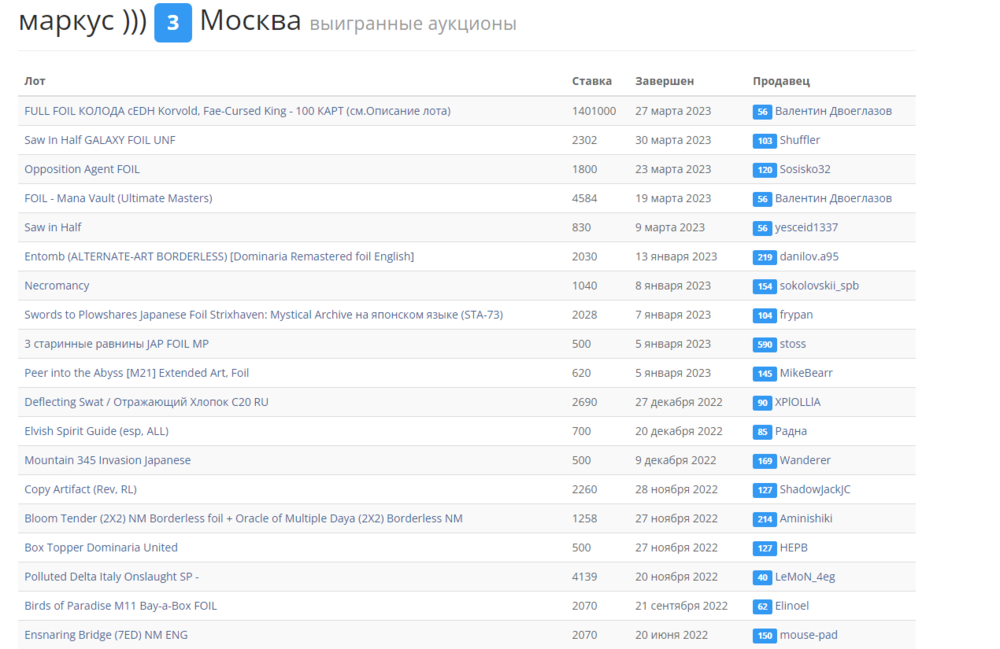
Task: Visit seller Aminishiki profile
Action: pos(806,518)
